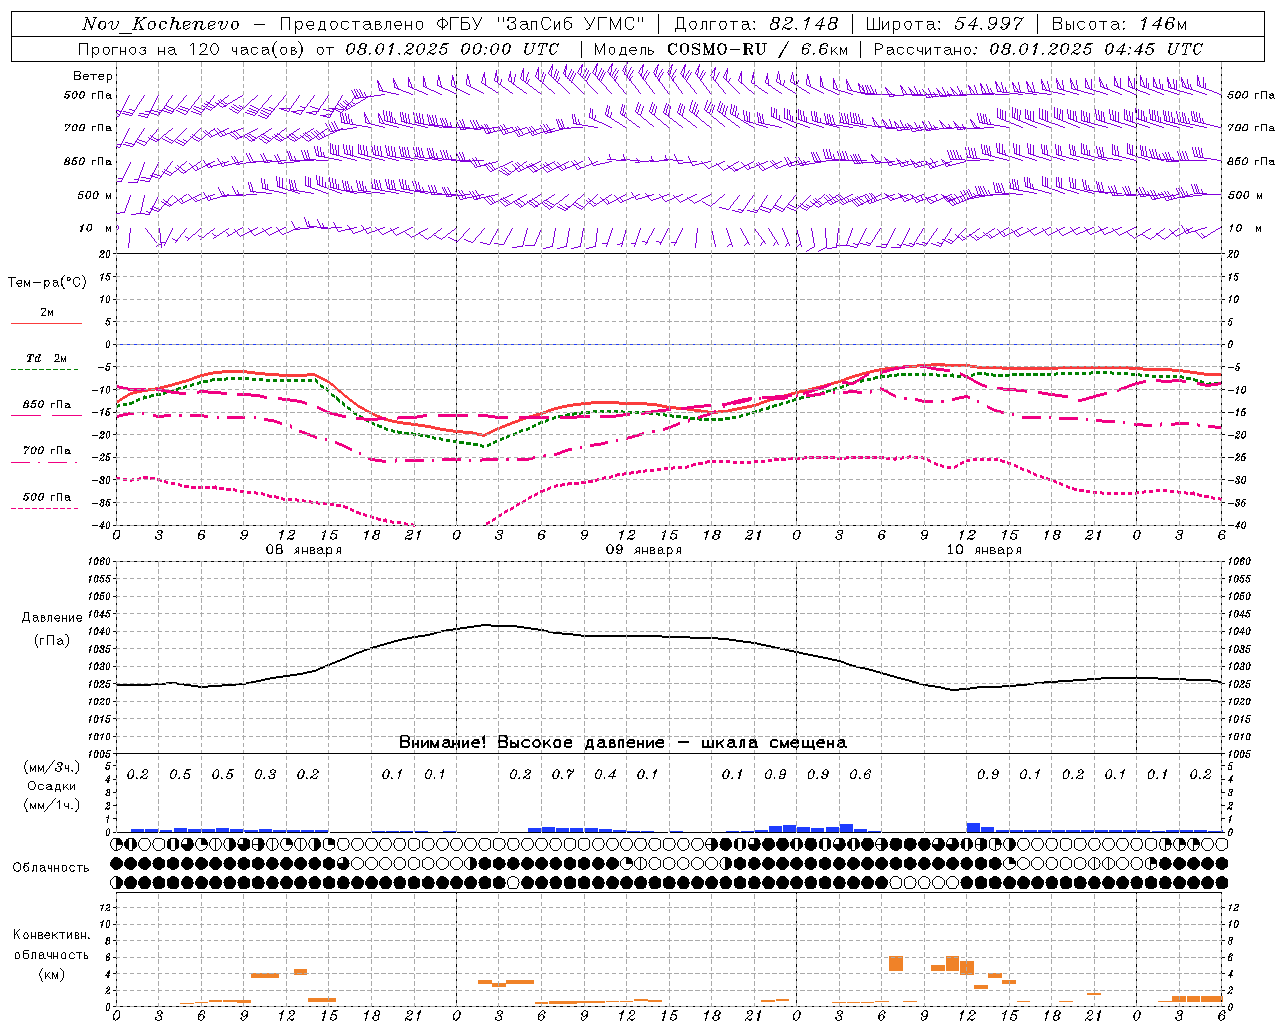Click the Осадки precipitation label
This screenshot has width=1280, height=1024.
tap(51, 786)
